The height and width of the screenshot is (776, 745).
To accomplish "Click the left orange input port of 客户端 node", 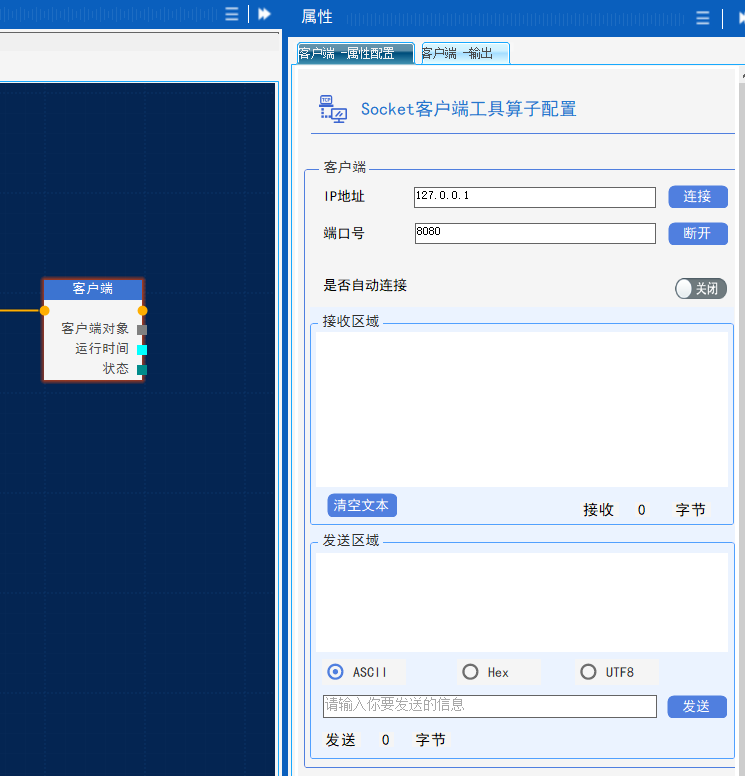I will (x=45, y=311).
